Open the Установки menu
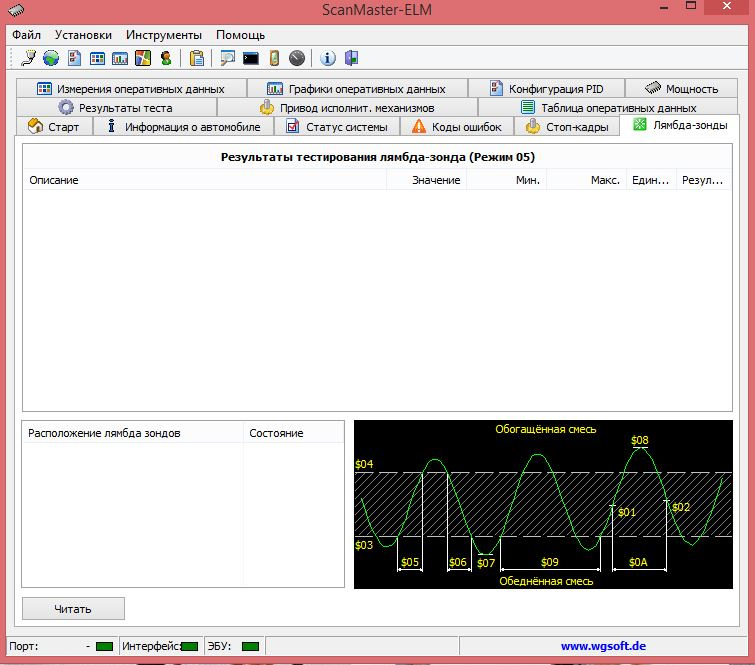This screenshot has width=755, height=665. tap(84, 34)
